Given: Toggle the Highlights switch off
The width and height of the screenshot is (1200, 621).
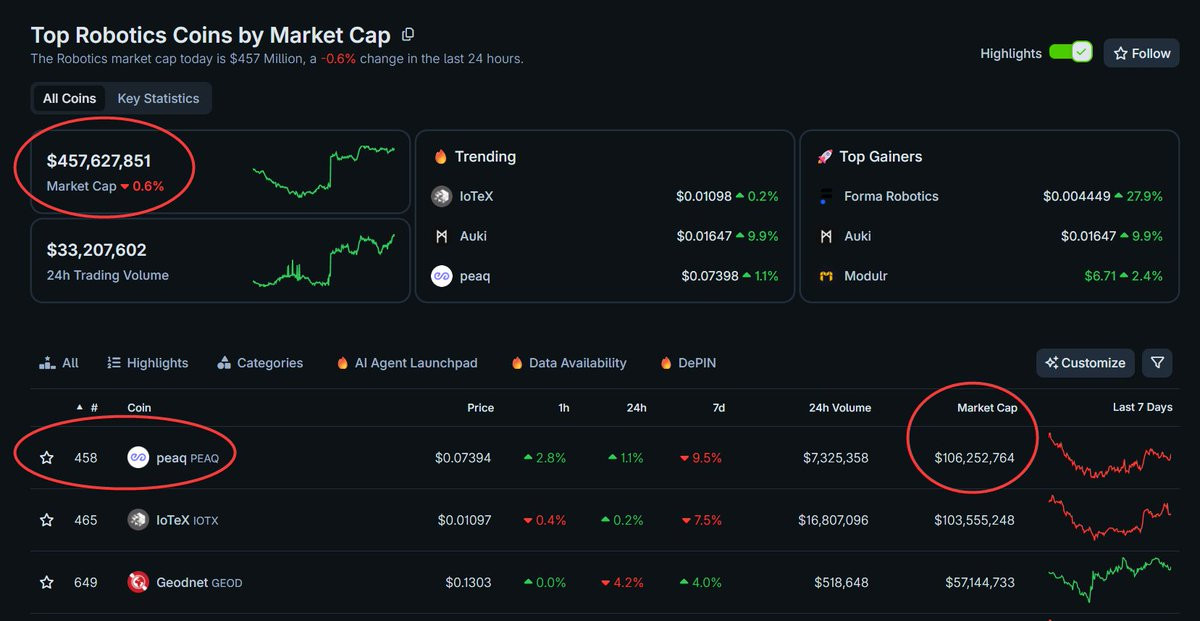Looking at the screenshot, I should click(1070, 53).
